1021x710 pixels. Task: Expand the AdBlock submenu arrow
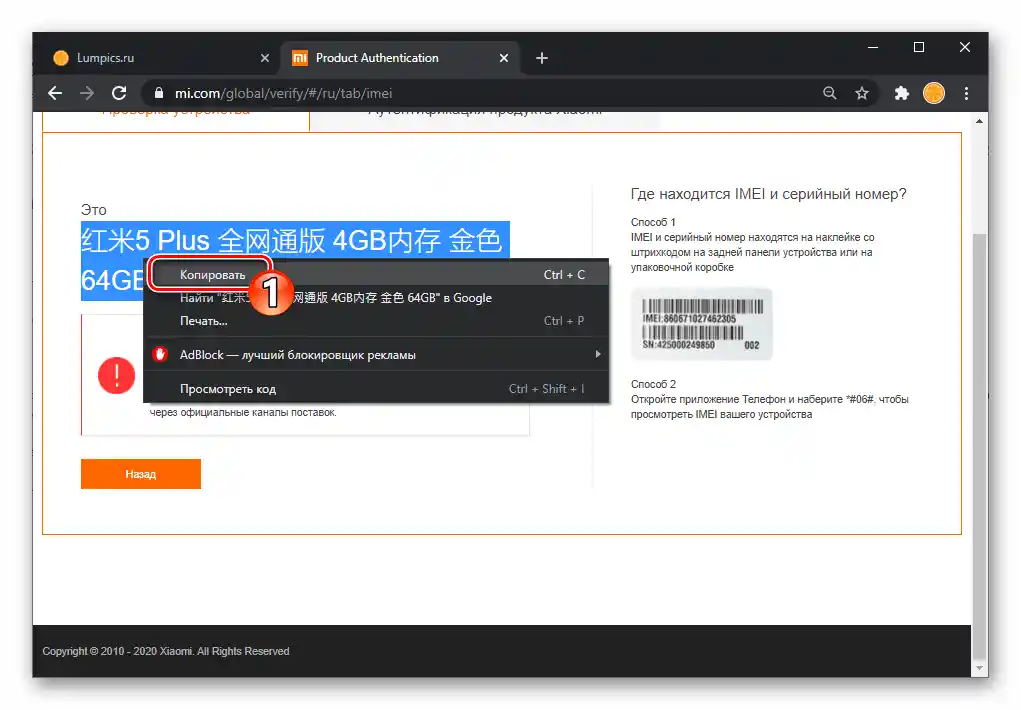click(x=597, y=354)
